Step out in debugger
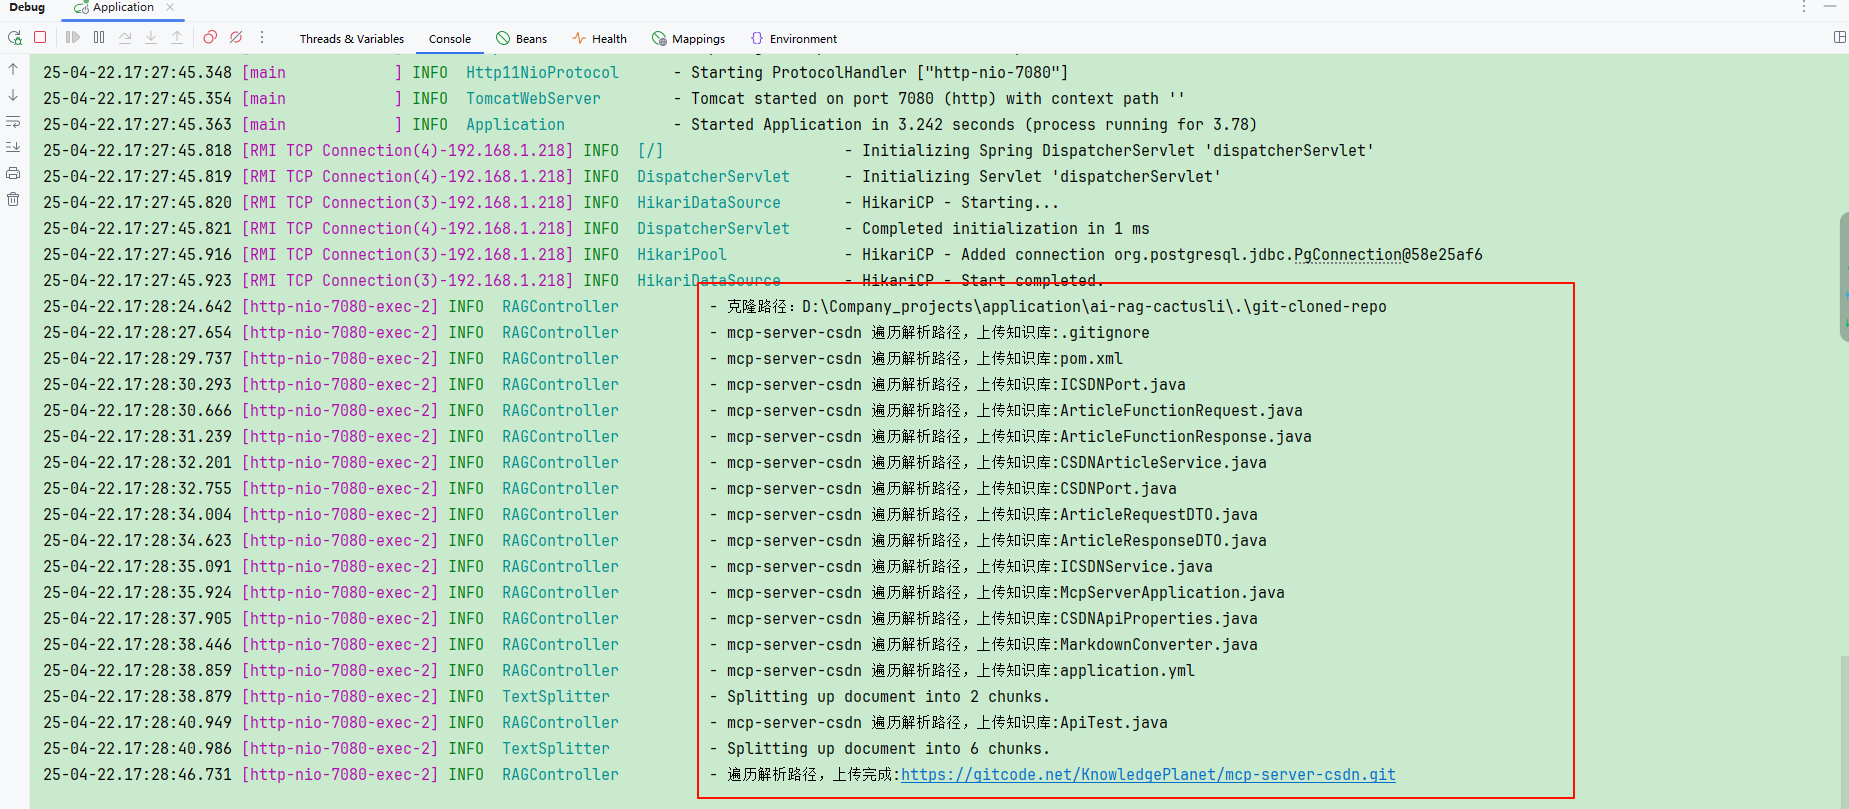 click(x=177, y=37)
